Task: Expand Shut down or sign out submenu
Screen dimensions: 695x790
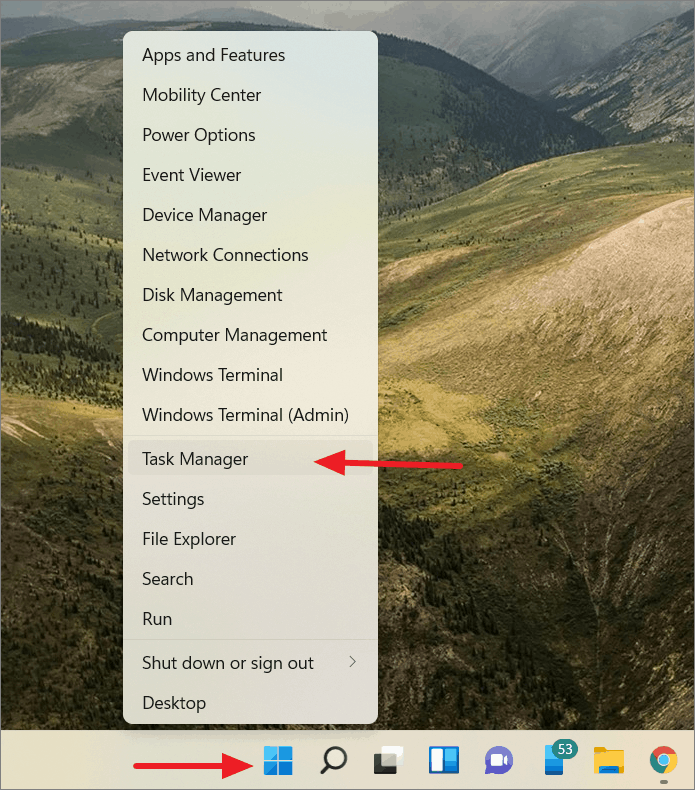Action: point(250,663)
